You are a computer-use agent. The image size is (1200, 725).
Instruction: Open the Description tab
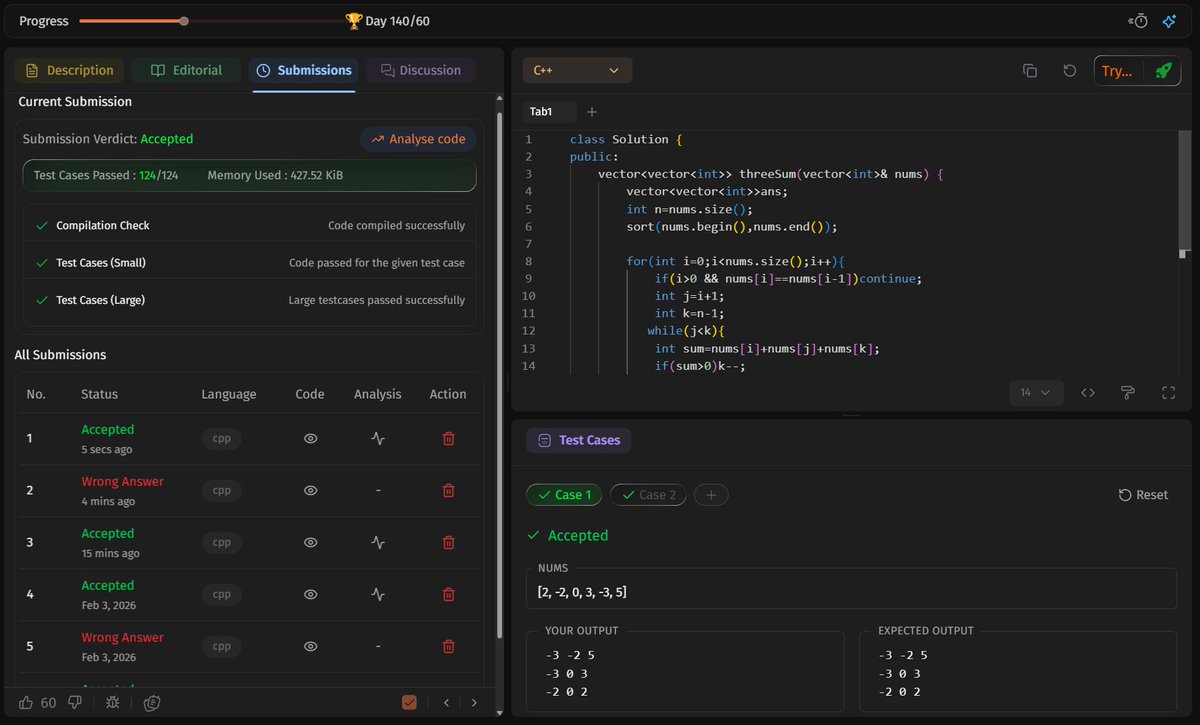[x=69, y=70]
